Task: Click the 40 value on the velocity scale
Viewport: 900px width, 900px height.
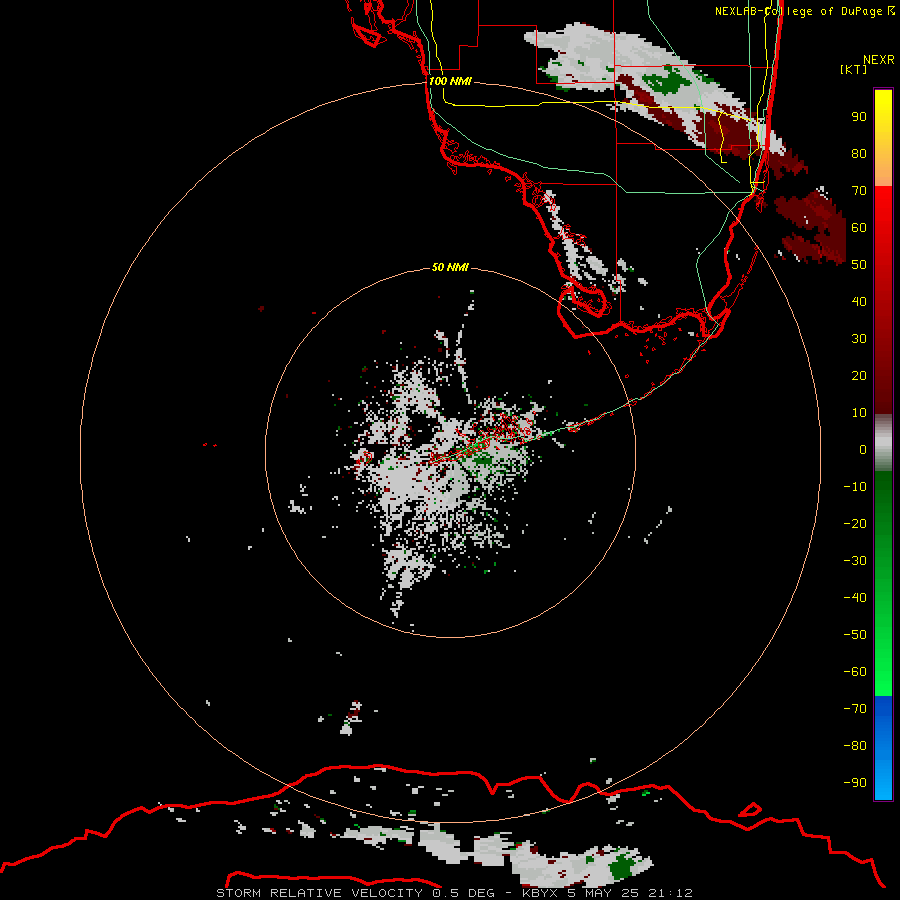Action: point(859,301)
